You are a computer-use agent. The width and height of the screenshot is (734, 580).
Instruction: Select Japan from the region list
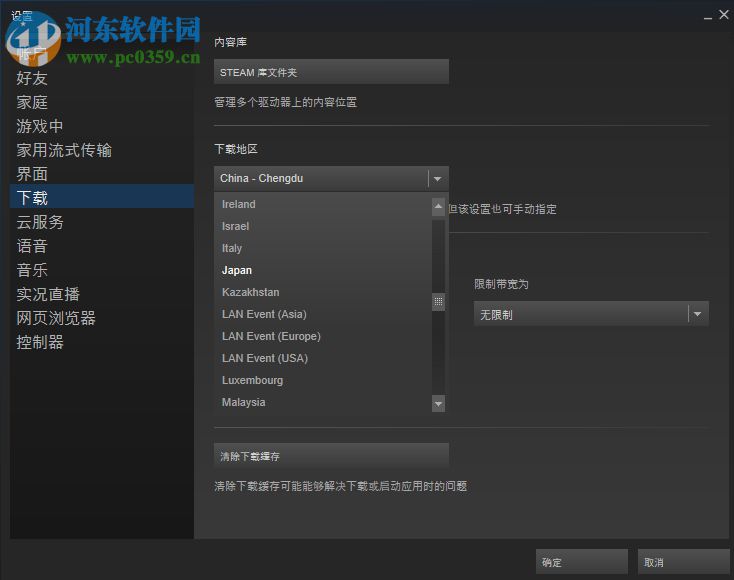[x=323, y=270]
